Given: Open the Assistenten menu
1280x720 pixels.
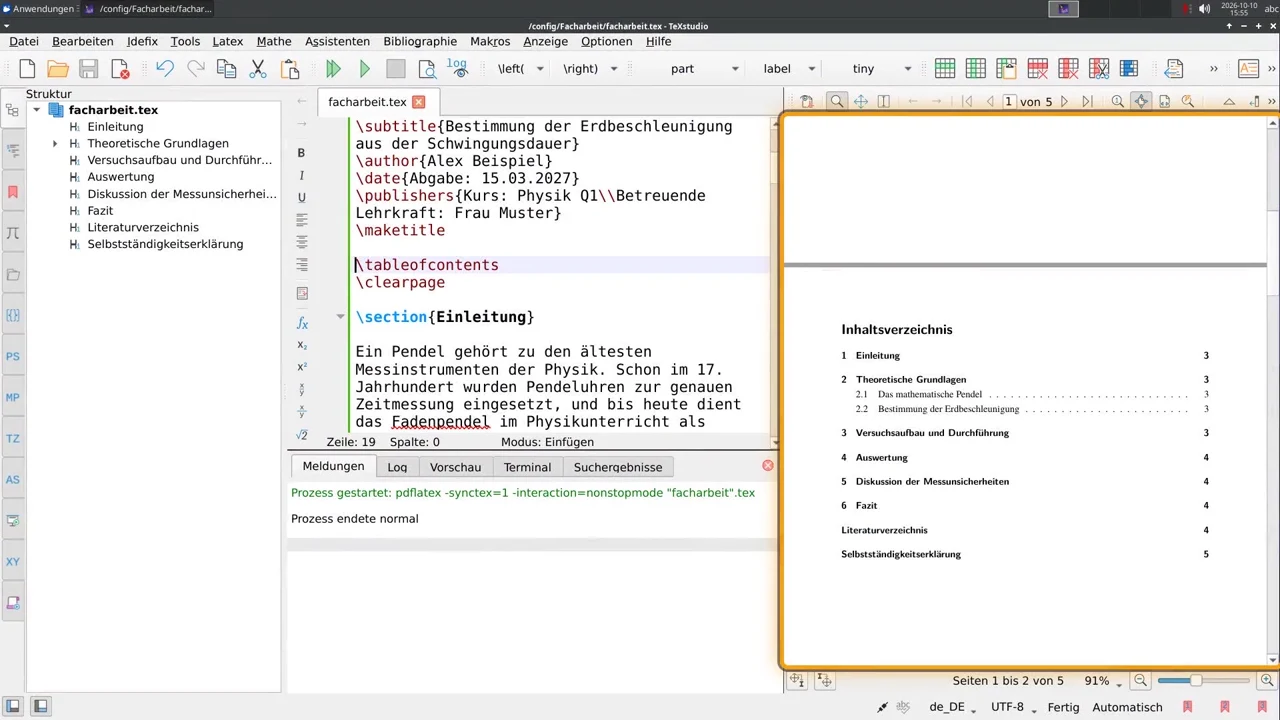Looking at the screenshot, I should (337, 41).
